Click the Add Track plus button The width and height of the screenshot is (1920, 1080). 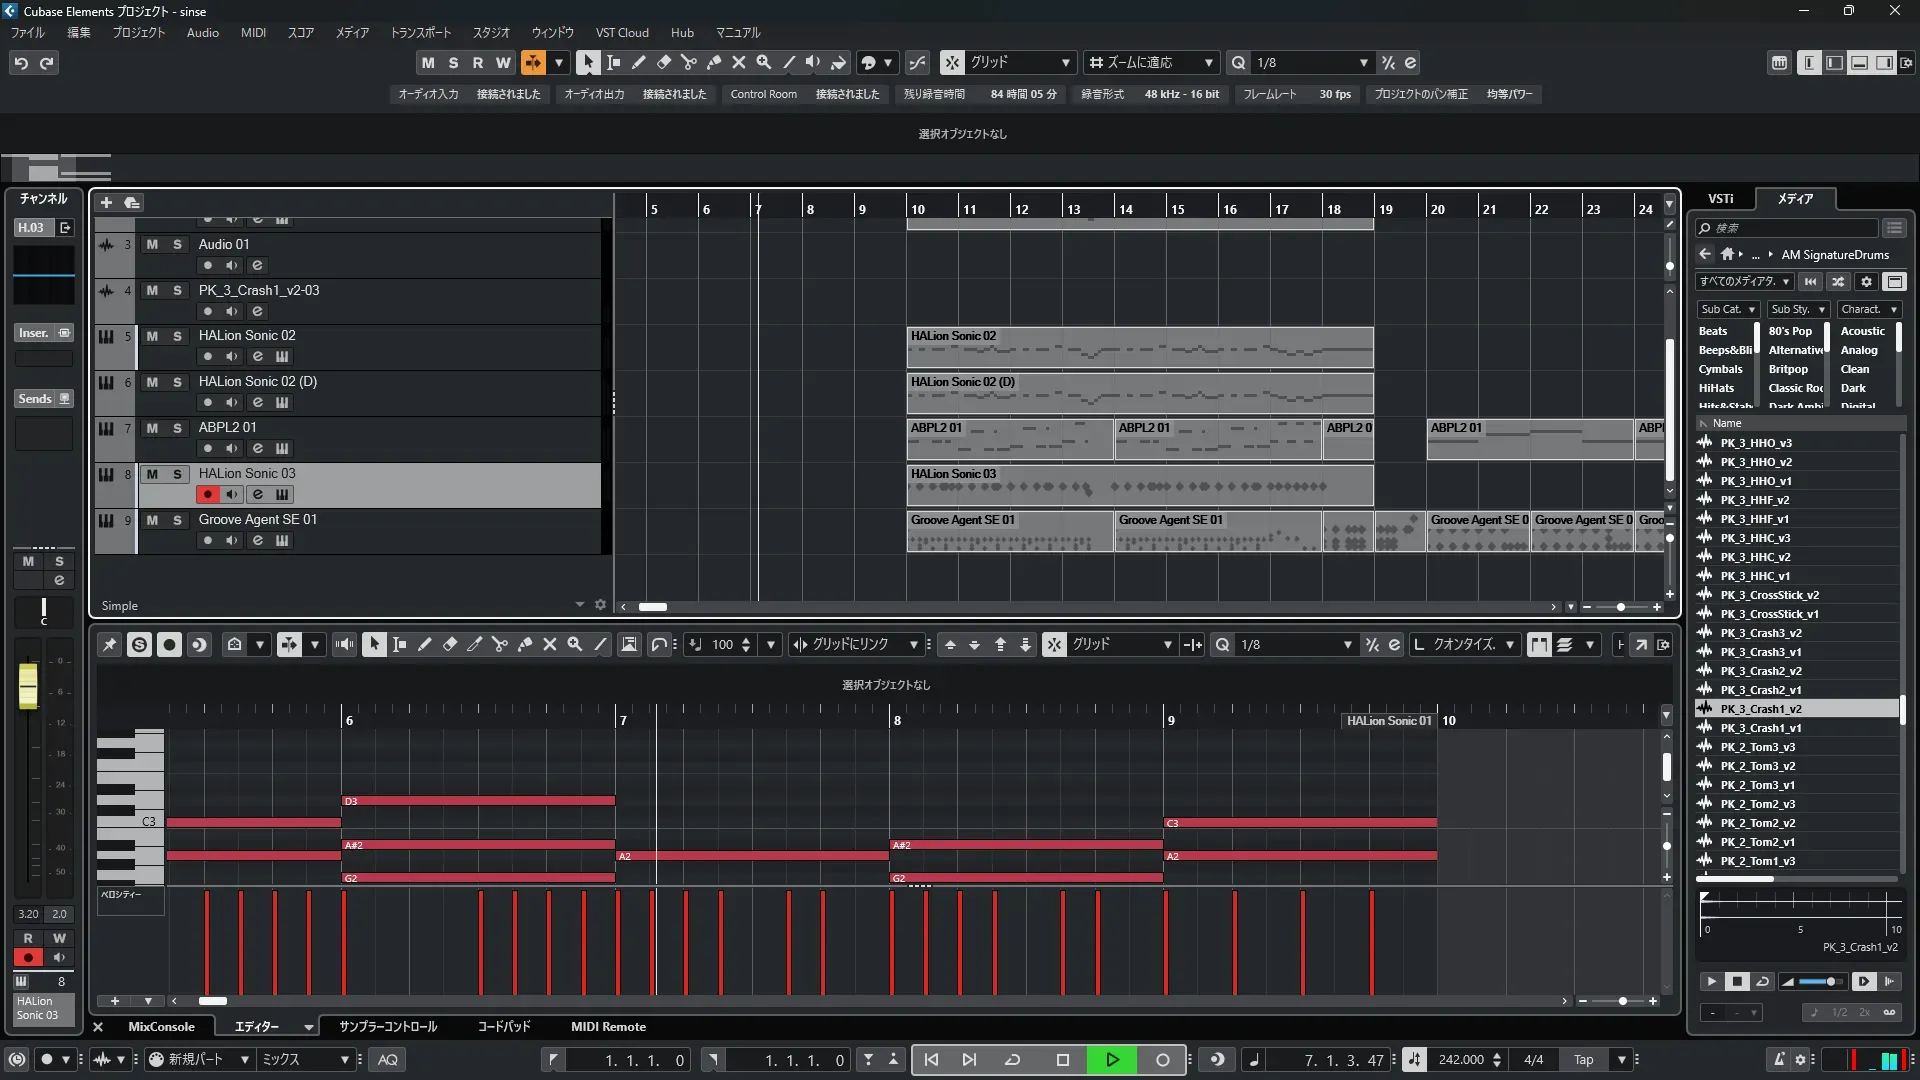(x=106, y=202)
